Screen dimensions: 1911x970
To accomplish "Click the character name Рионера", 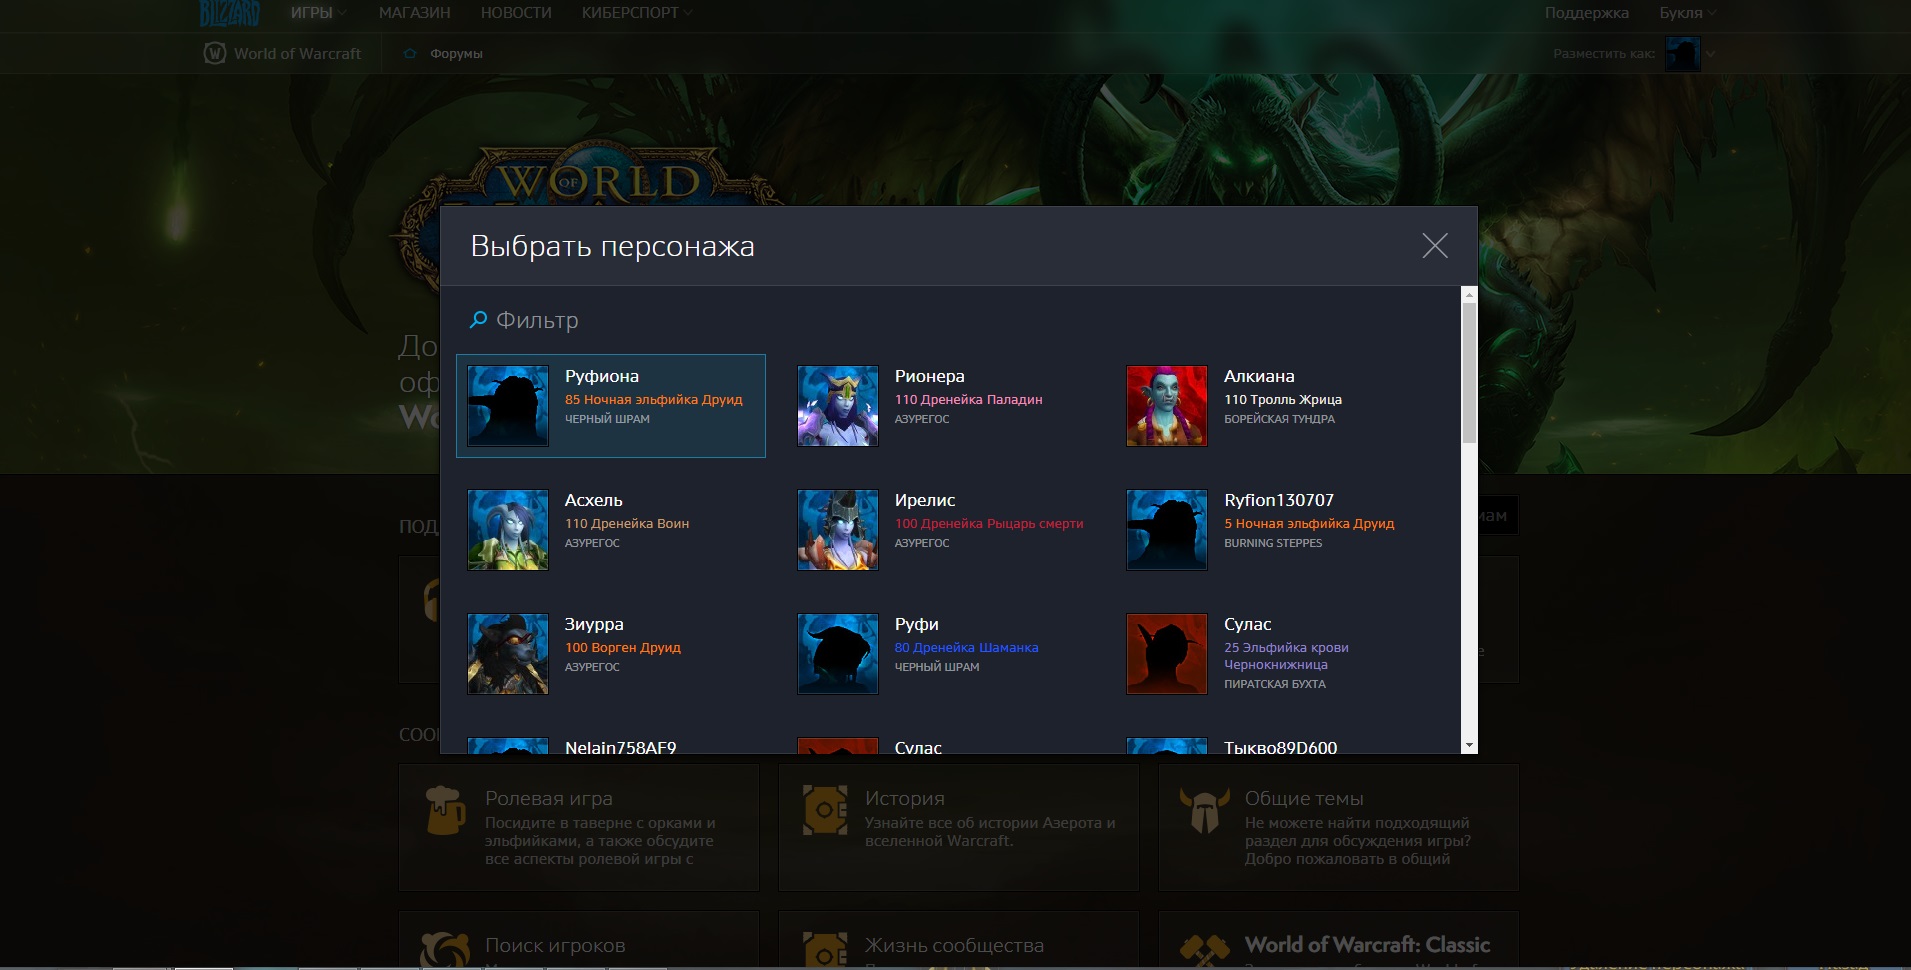I will point(930,376).
